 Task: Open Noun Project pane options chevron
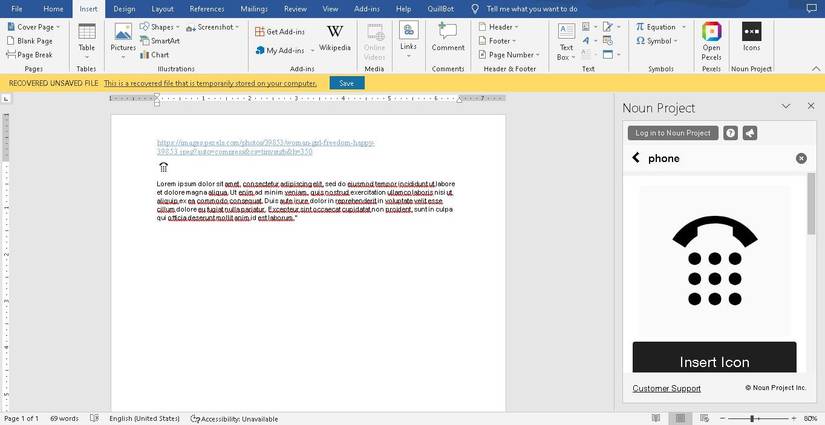(786, 106)
